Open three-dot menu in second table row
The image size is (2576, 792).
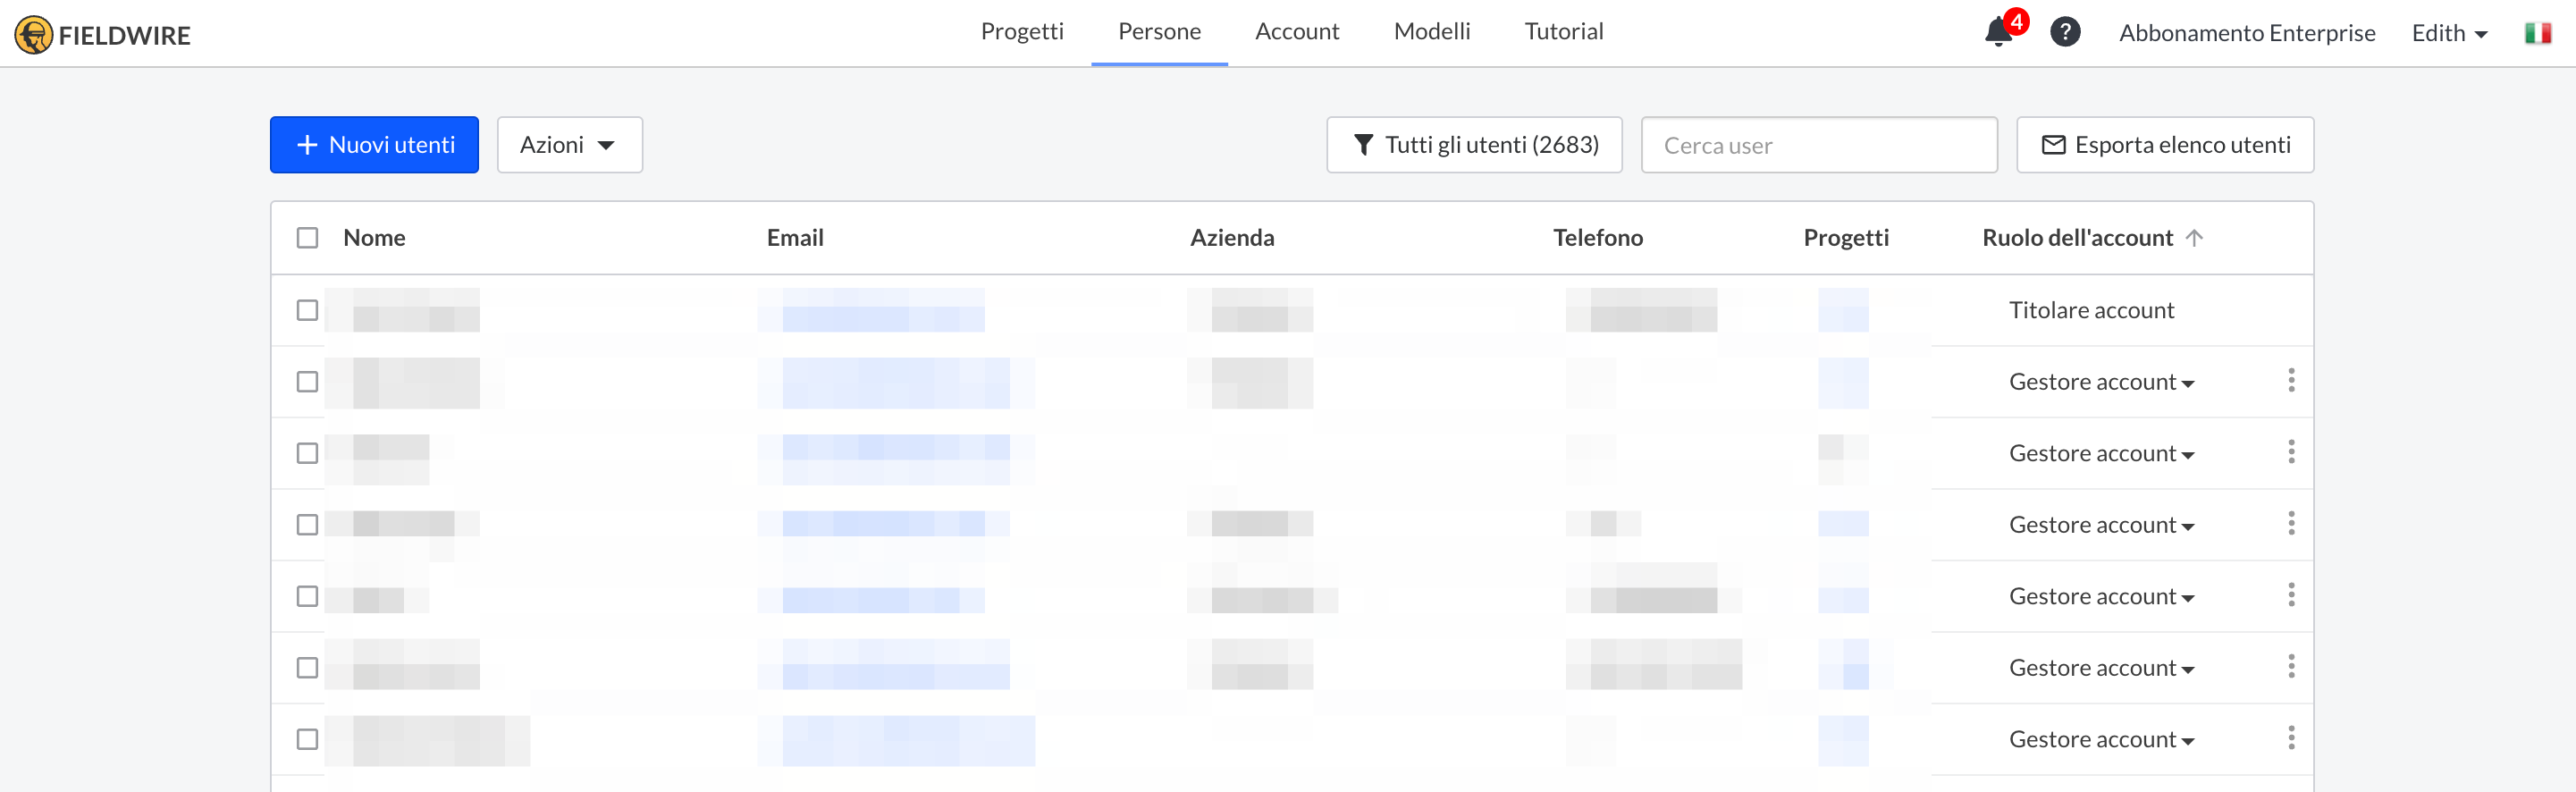pyautogui.click(x=2291, y=381)
